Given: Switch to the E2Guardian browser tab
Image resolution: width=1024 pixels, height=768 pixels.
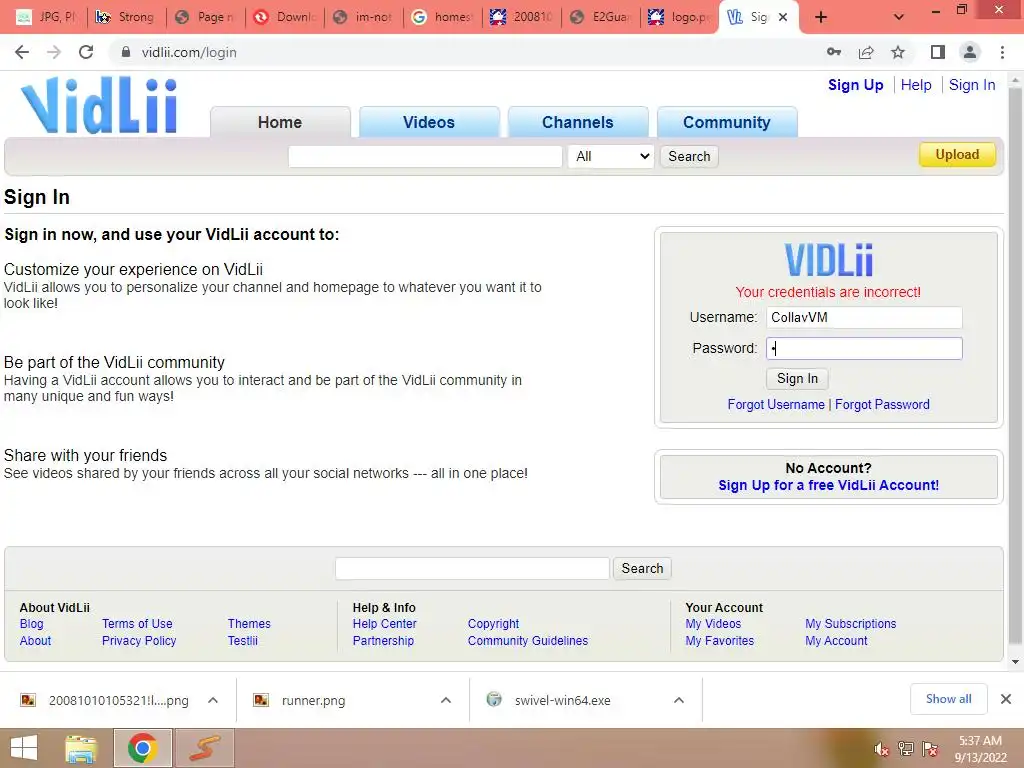Looking at the screenshot, I should point(600,17).
